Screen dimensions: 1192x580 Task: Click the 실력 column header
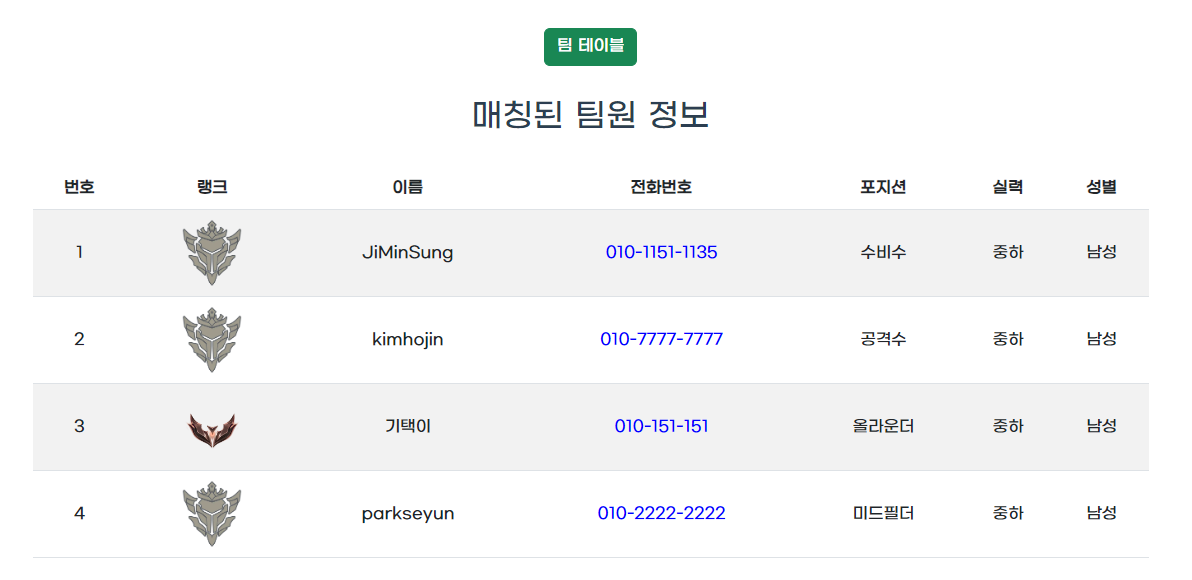tap(1007, 187)
